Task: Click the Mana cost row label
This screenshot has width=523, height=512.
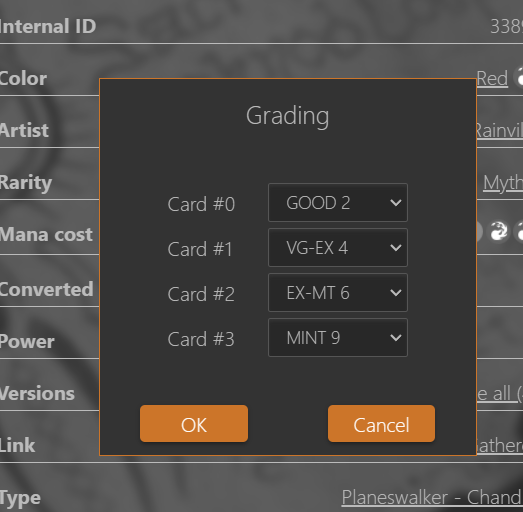Action: [x=46, y=234]
